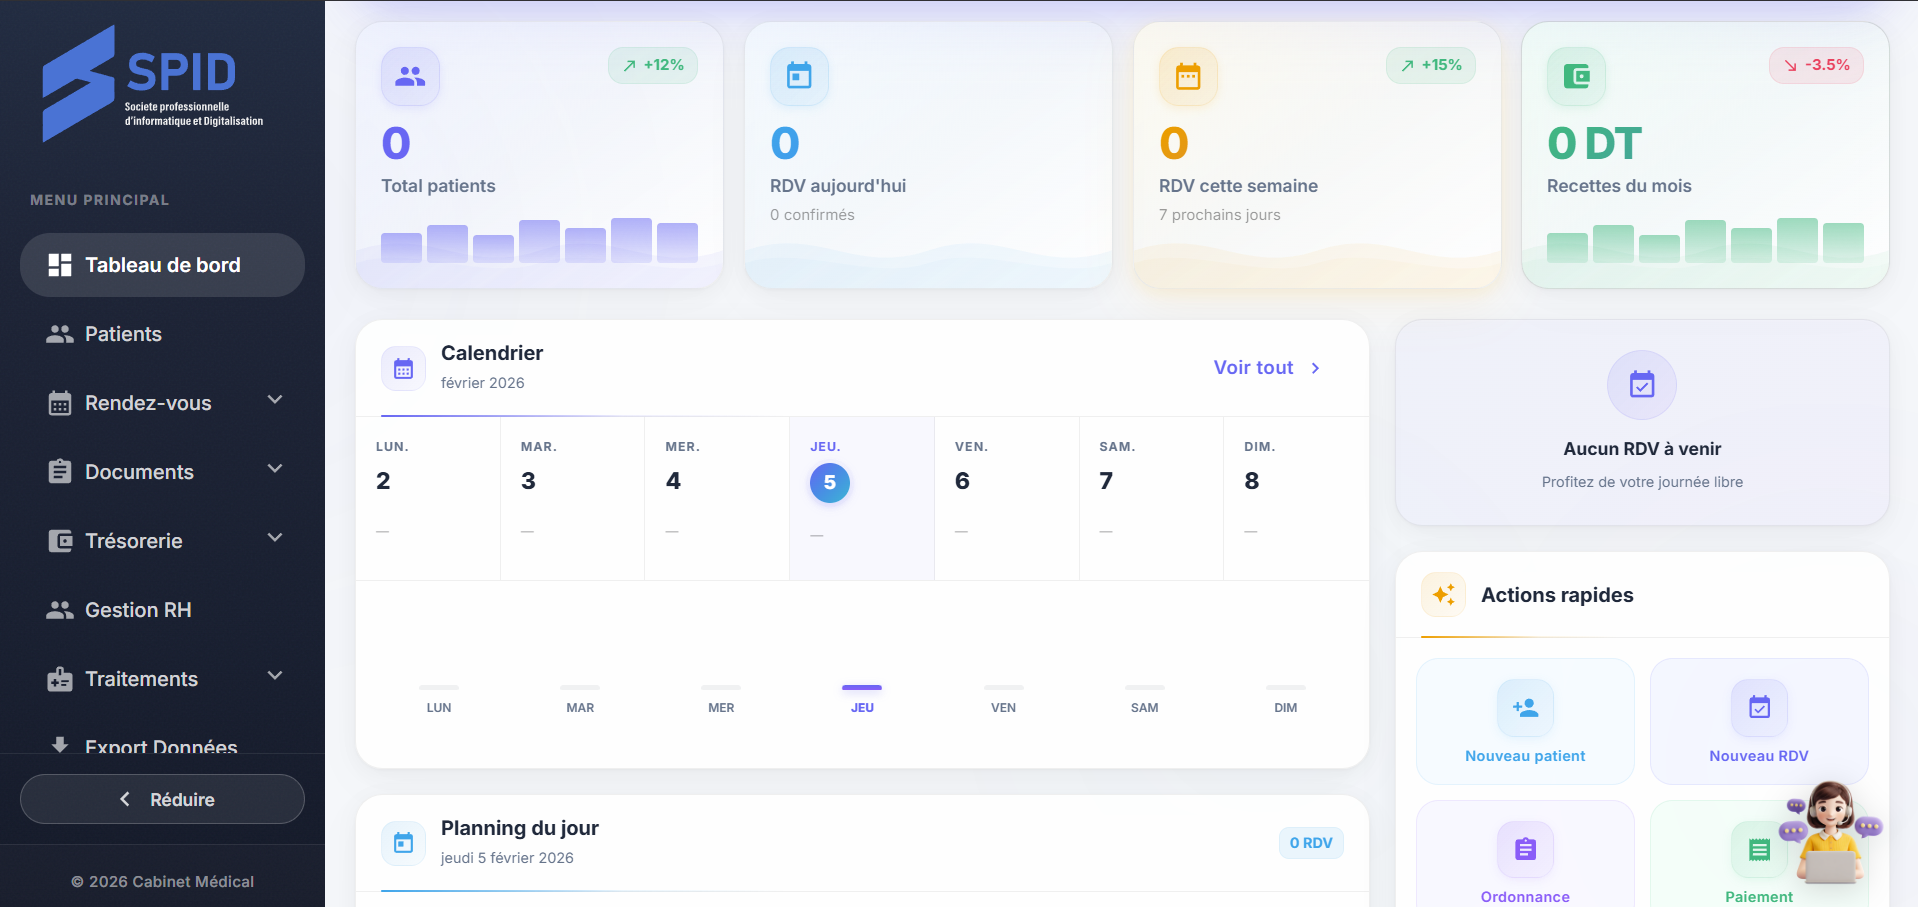
Task: Select Thursday 5 in the calendar
Action: [829, 483]
